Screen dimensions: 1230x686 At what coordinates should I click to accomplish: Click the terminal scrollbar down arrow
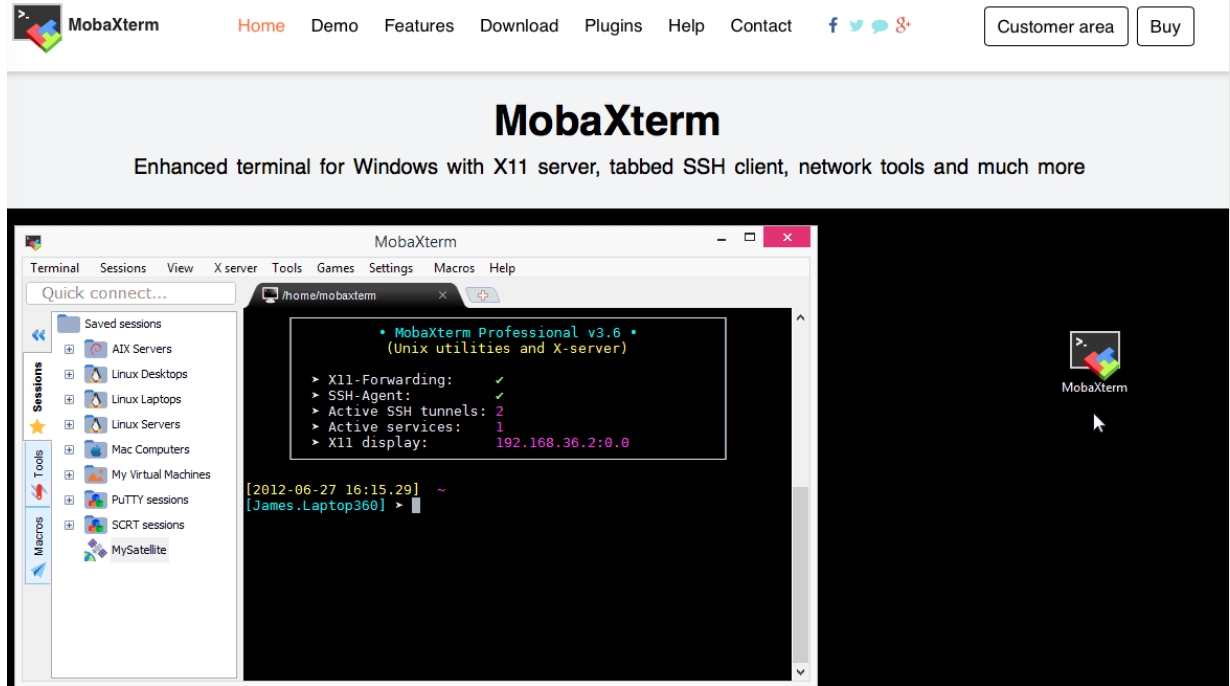click(799, 673)
